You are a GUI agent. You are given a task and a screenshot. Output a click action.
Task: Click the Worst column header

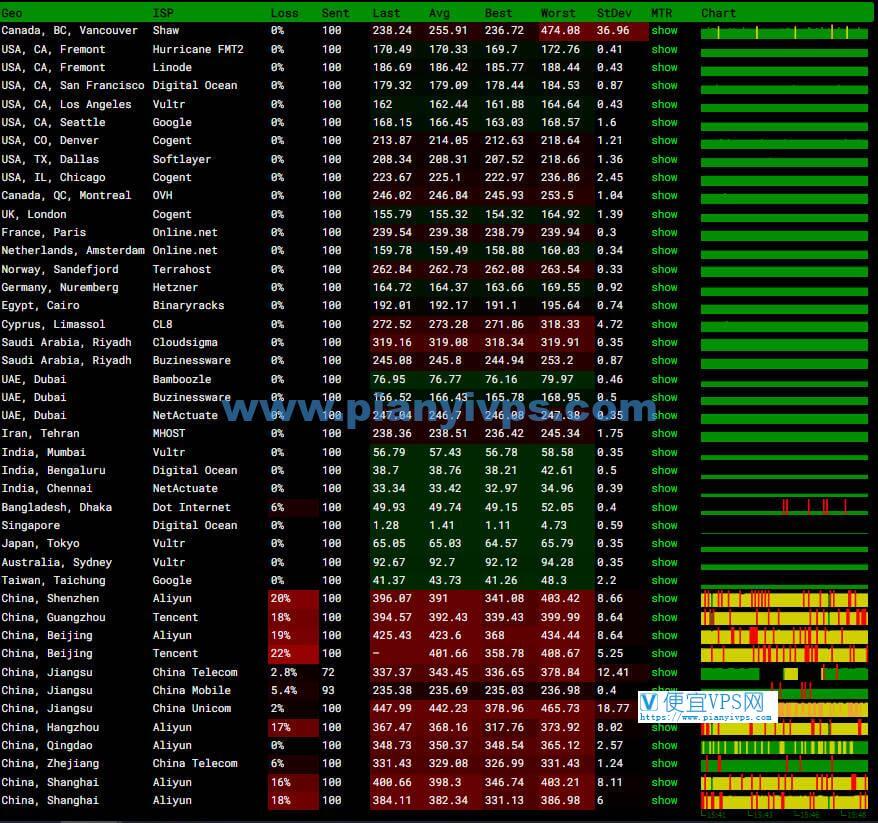pos(558,13)
